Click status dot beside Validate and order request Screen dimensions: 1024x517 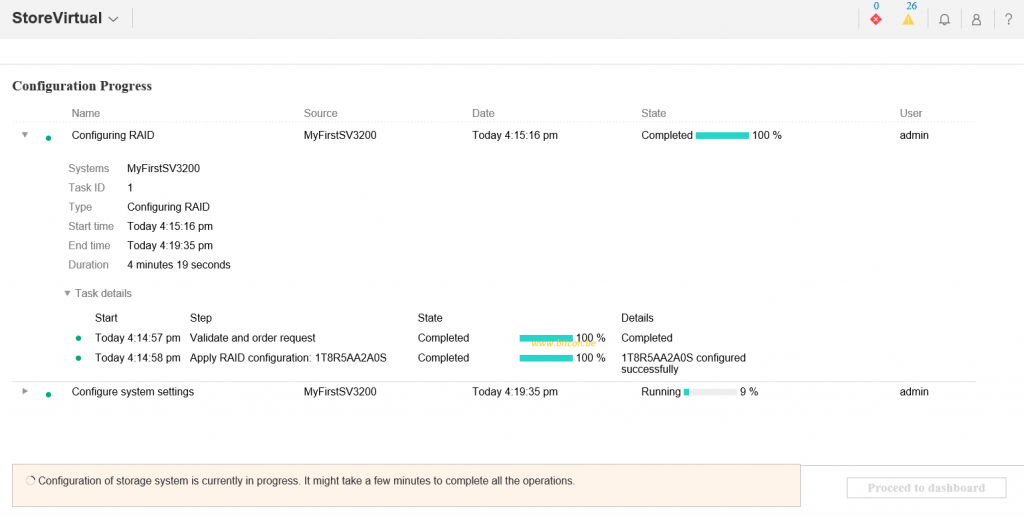click(78, 339)
